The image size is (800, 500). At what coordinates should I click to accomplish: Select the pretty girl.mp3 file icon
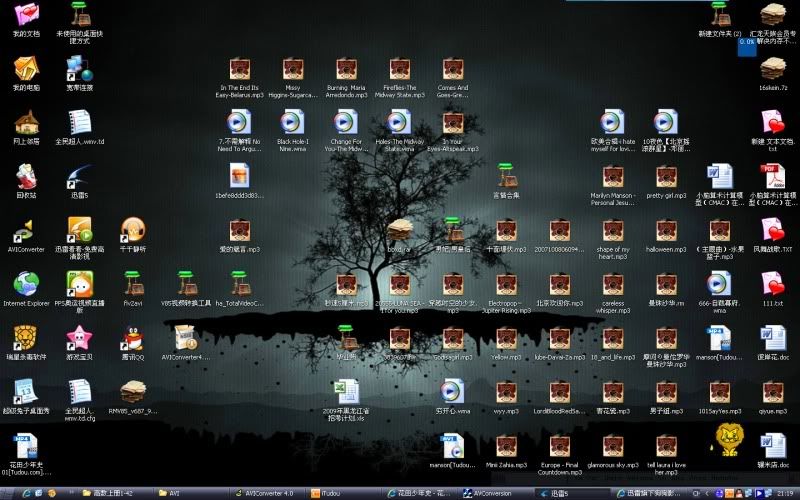tap(666, 177)
